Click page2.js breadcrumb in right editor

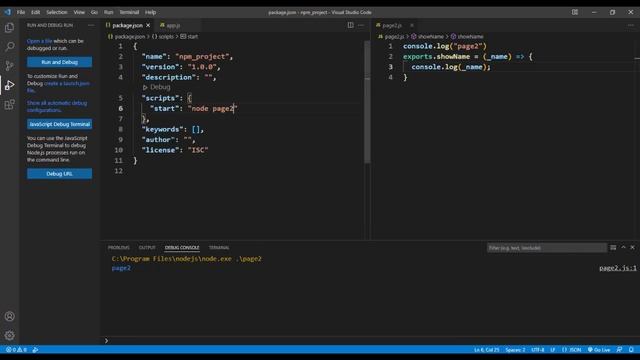click(x=391, y=37)
